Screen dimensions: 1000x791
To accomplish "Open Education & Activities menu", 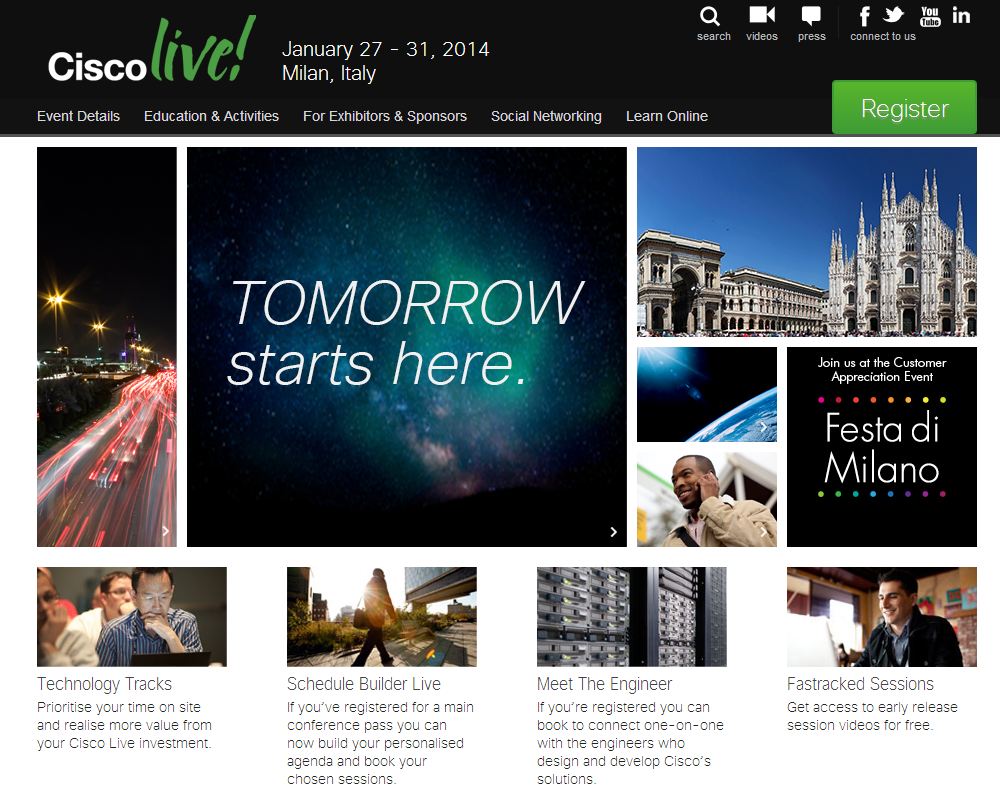I will click(211, 116).
